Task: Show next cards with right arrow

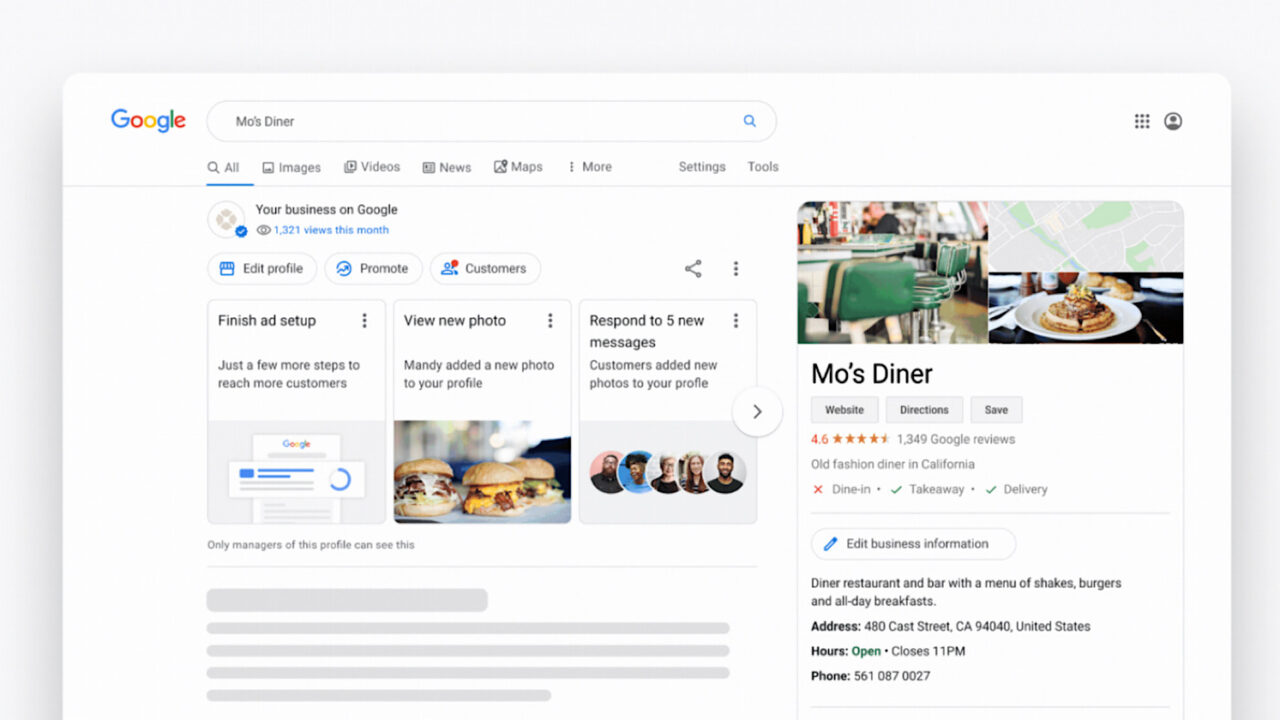Action: [x=757, y=411]
